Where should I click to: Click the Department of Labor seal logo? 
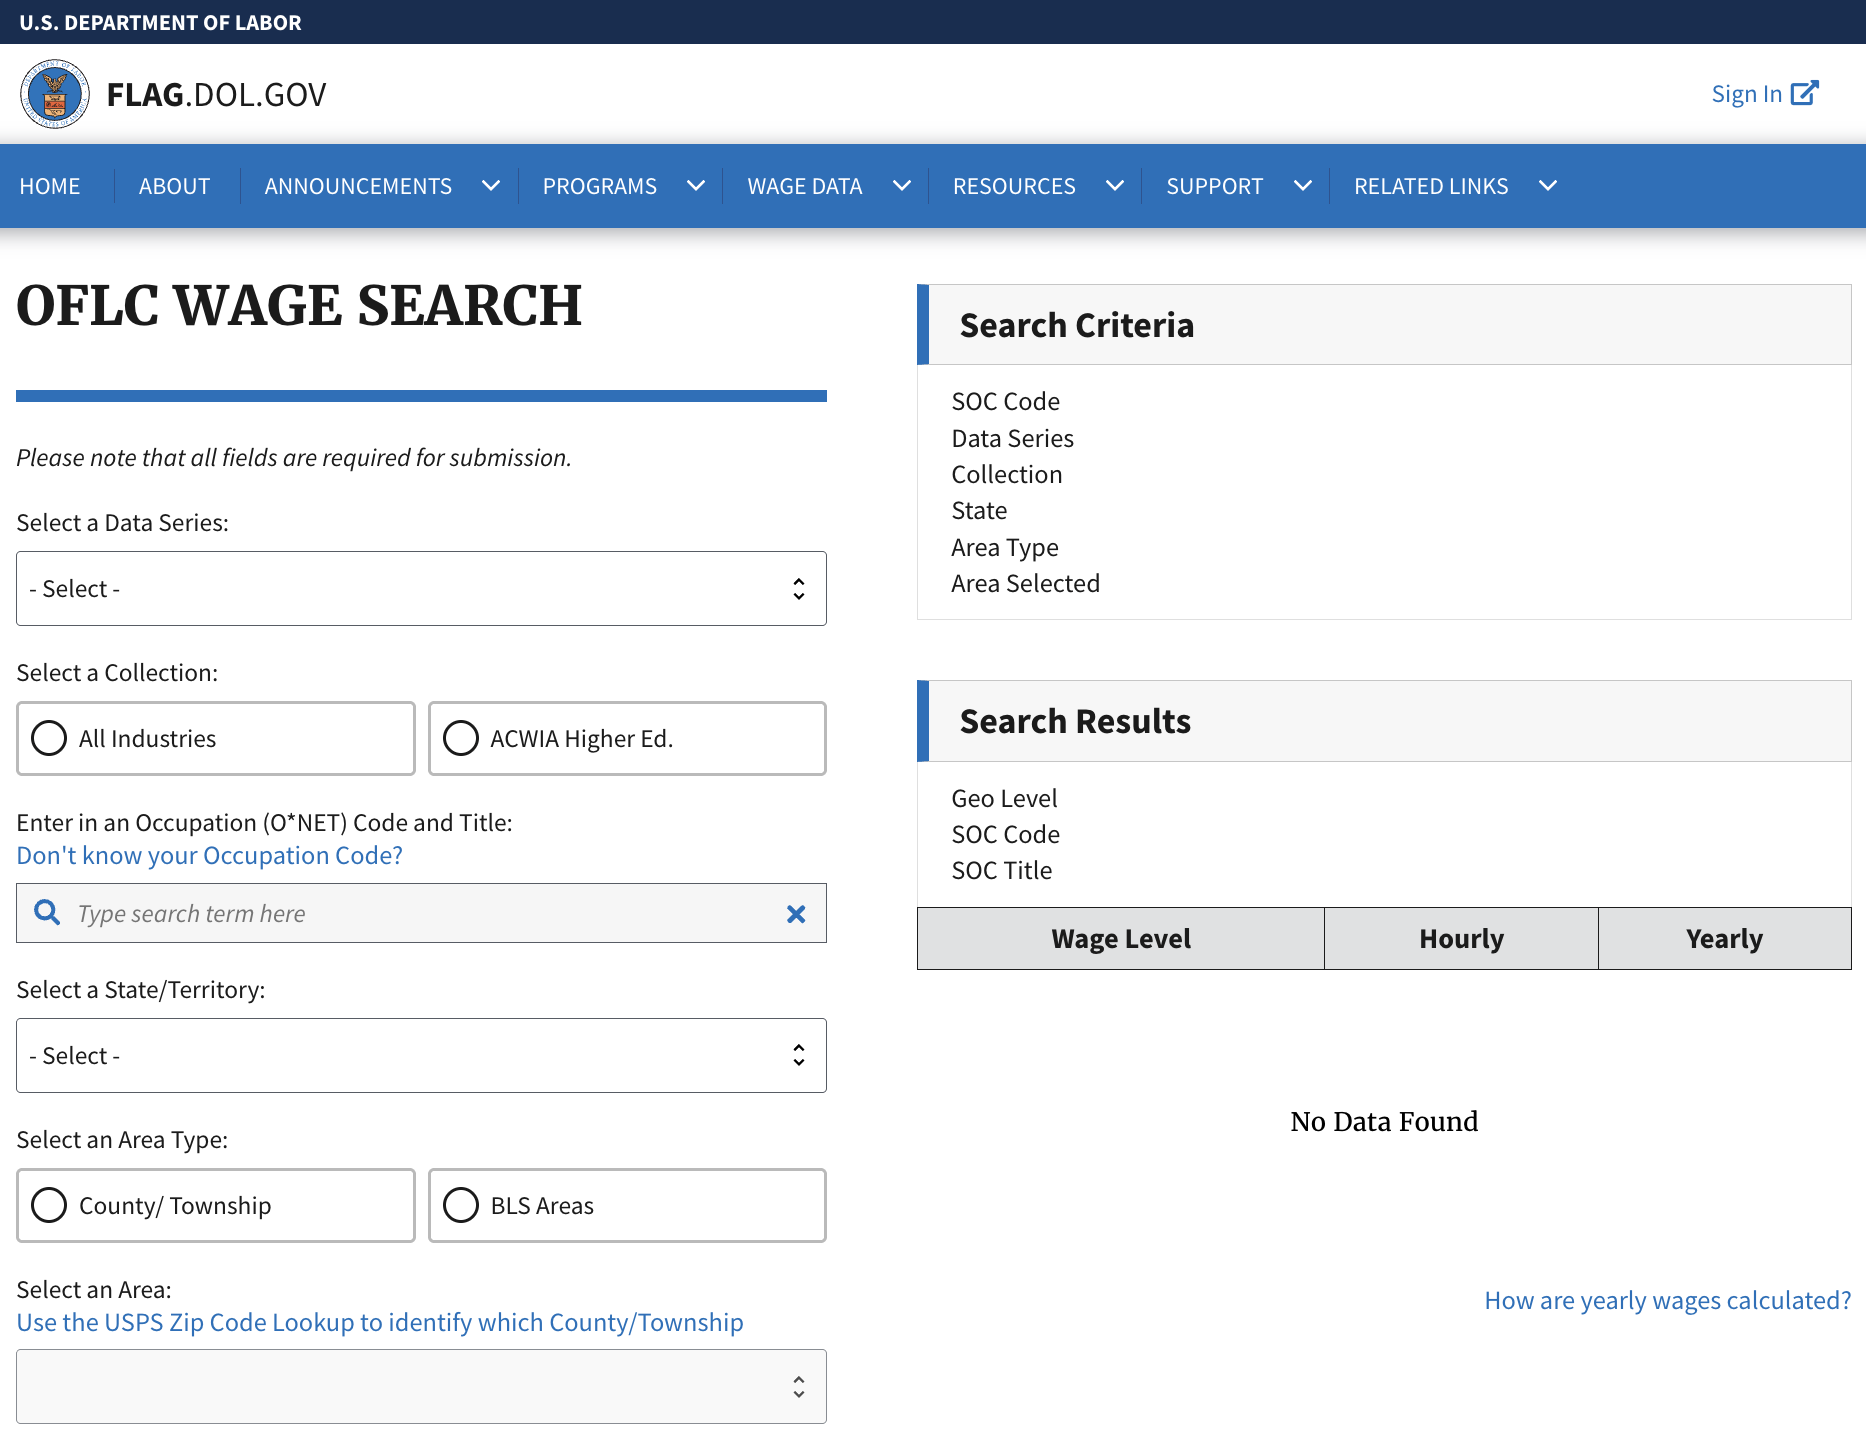click(x=55, y=94)
